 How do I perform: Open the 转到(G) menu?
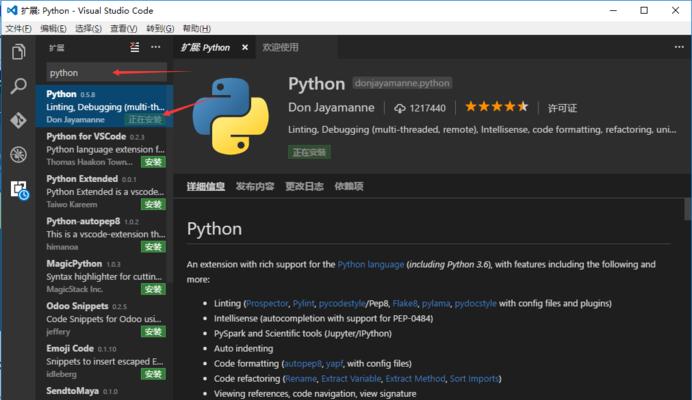coord(160,29)
